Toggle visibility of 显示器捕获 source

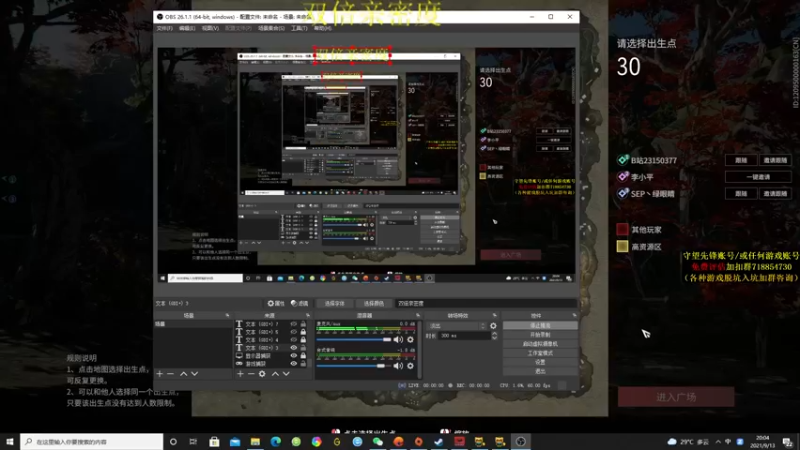point(293,356)
